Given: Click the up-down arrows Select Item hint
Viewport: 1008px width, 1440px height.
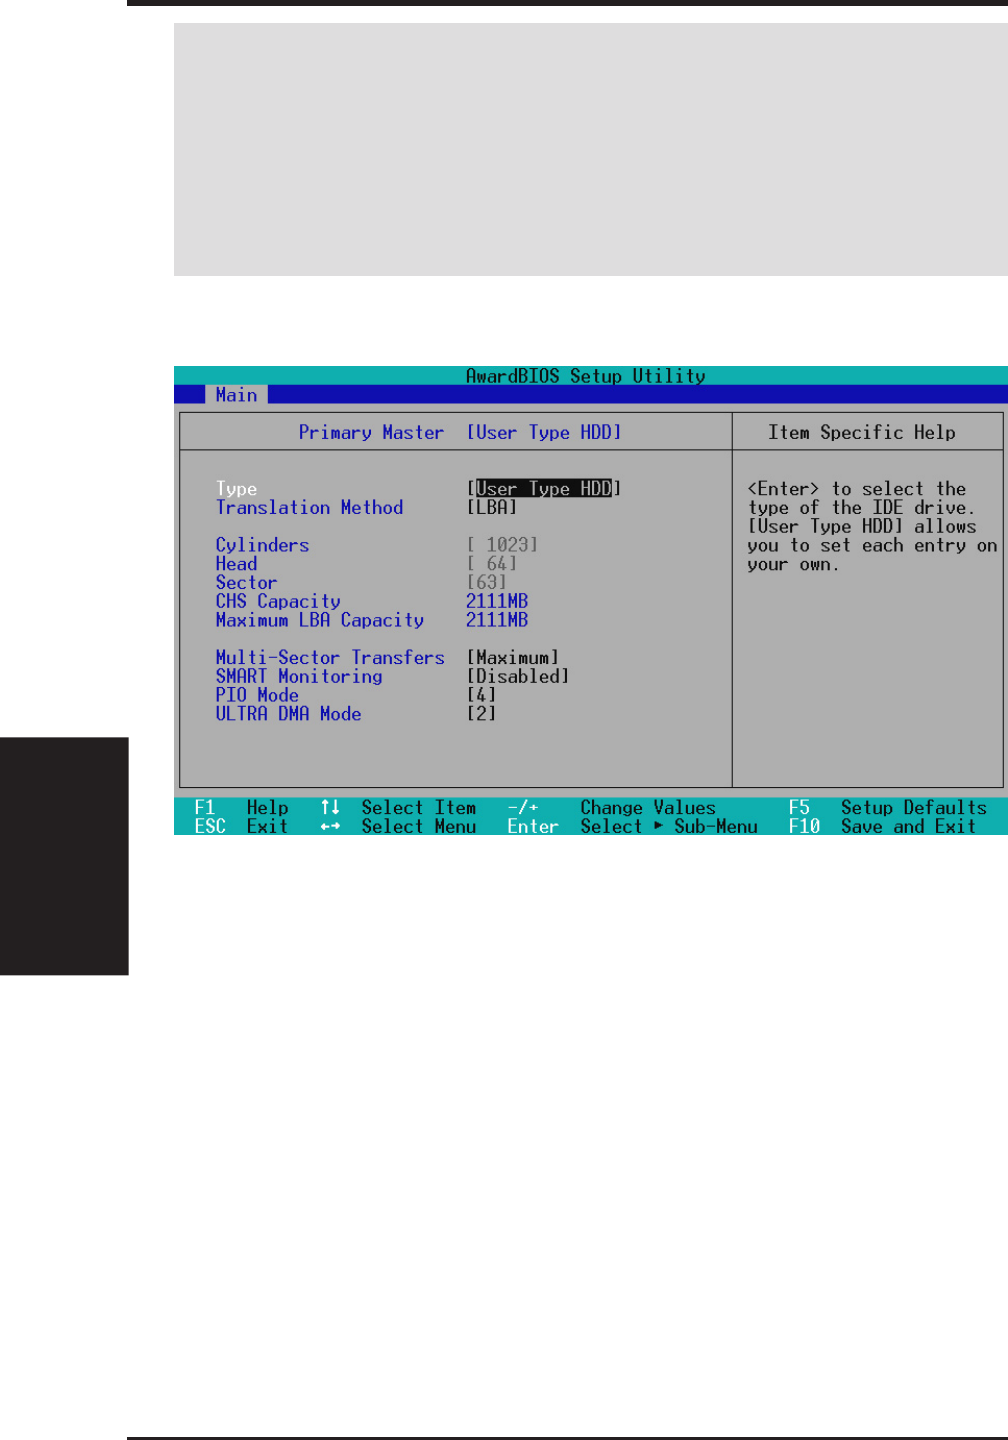Looking at the screenshot, I should point(398,808).
